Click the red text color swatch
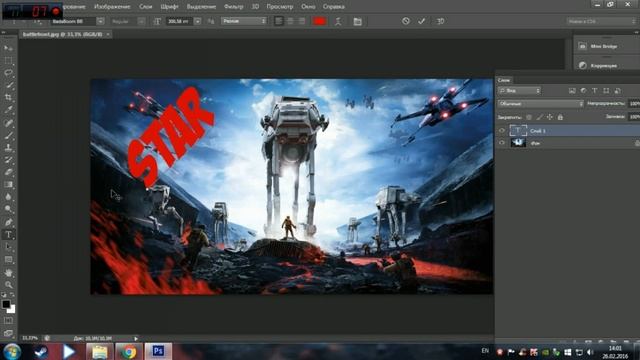 point(320,21)
